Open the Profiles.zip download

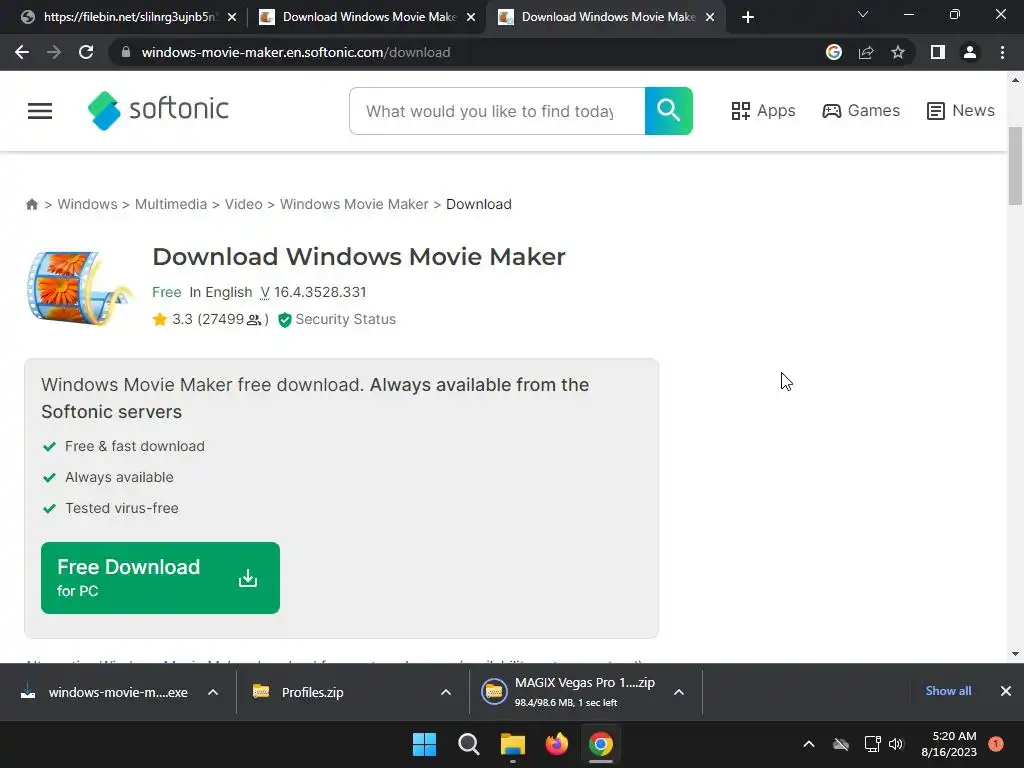click(299, 692)
